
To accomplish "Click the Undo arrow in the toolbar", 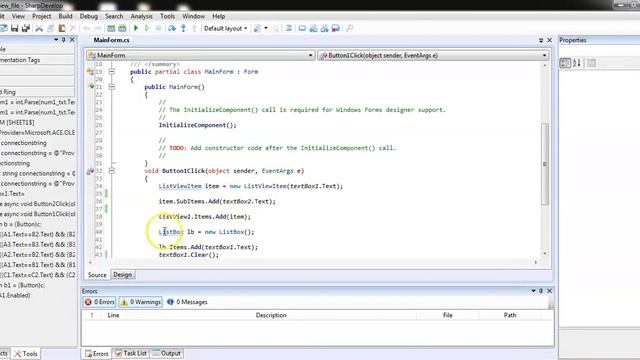I will point(87,28).
